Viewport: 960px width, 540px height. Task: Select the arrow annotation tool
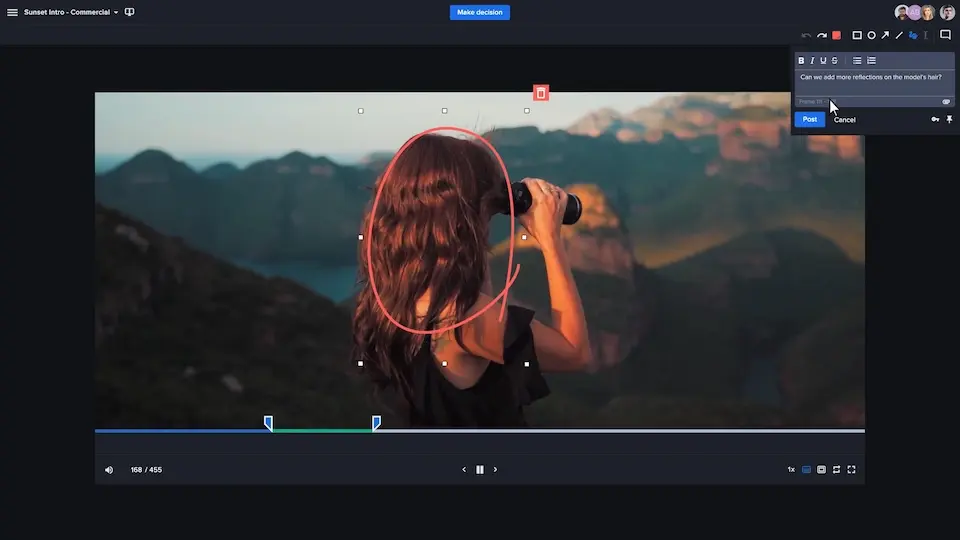click(885, 35)
